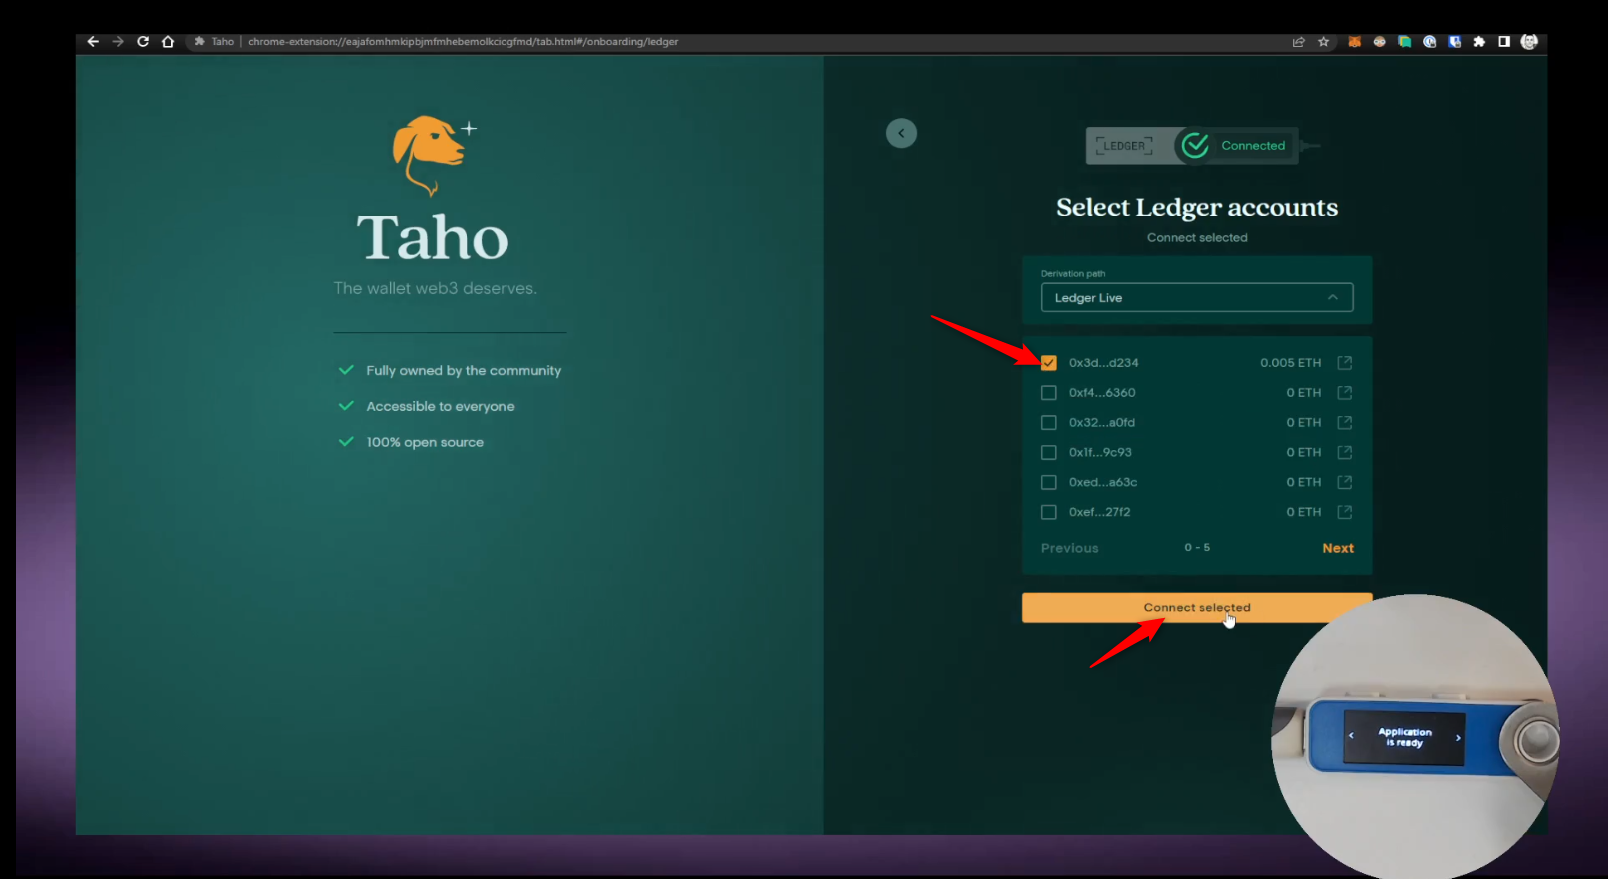Open 0xef...27f2 external link icon

pyautogui.click(x=1344, y=512)
